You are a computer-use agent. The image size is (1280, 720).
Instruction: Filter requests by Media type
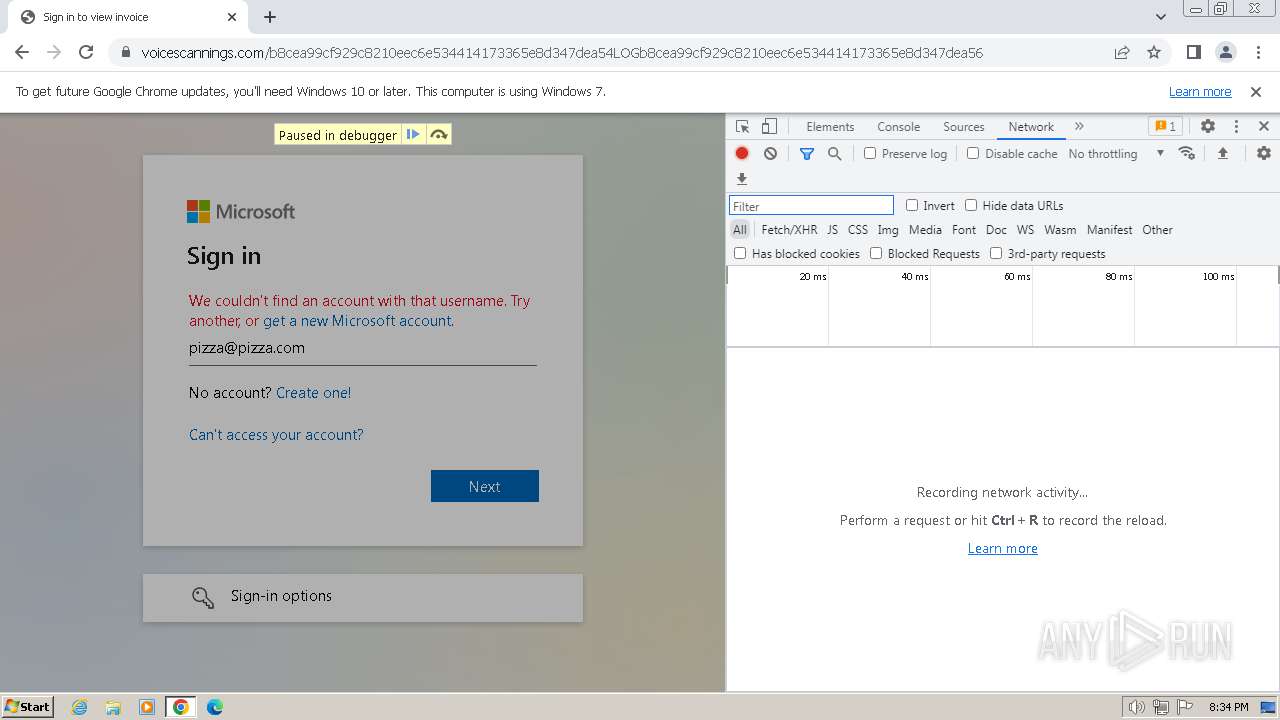point(925,229)
